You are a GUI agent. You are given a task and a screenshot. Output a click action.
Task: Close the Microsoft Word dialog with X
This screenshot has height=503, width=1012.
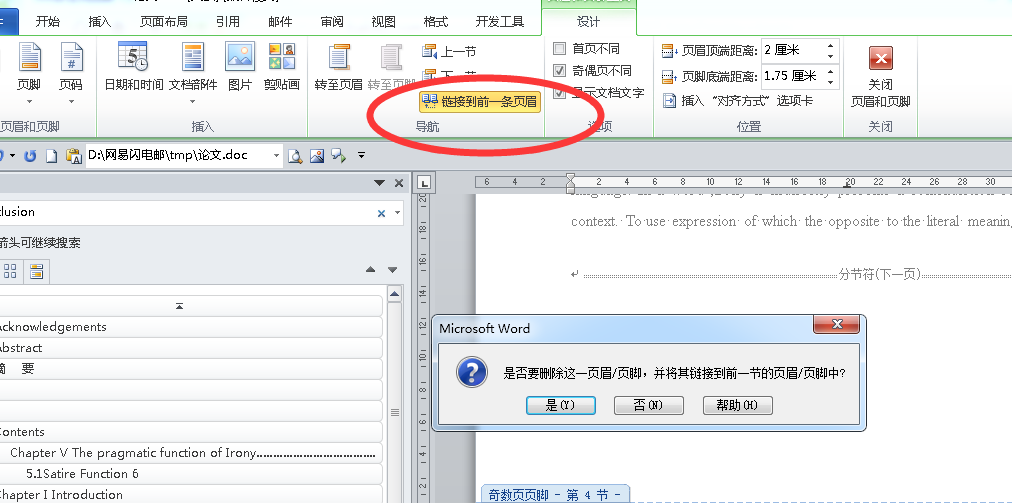pyautogui.click(x=836, y=324)
